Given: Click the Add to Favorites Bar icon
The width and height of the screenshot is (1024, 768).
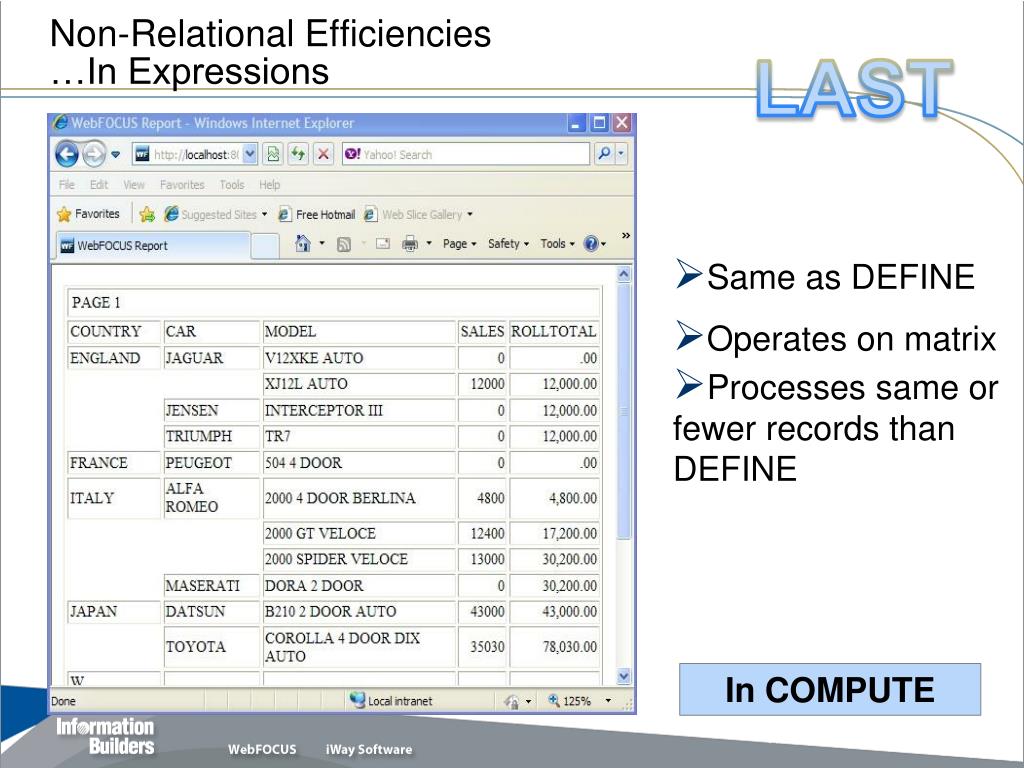Looking at the screenshot, I should point(147,214).
